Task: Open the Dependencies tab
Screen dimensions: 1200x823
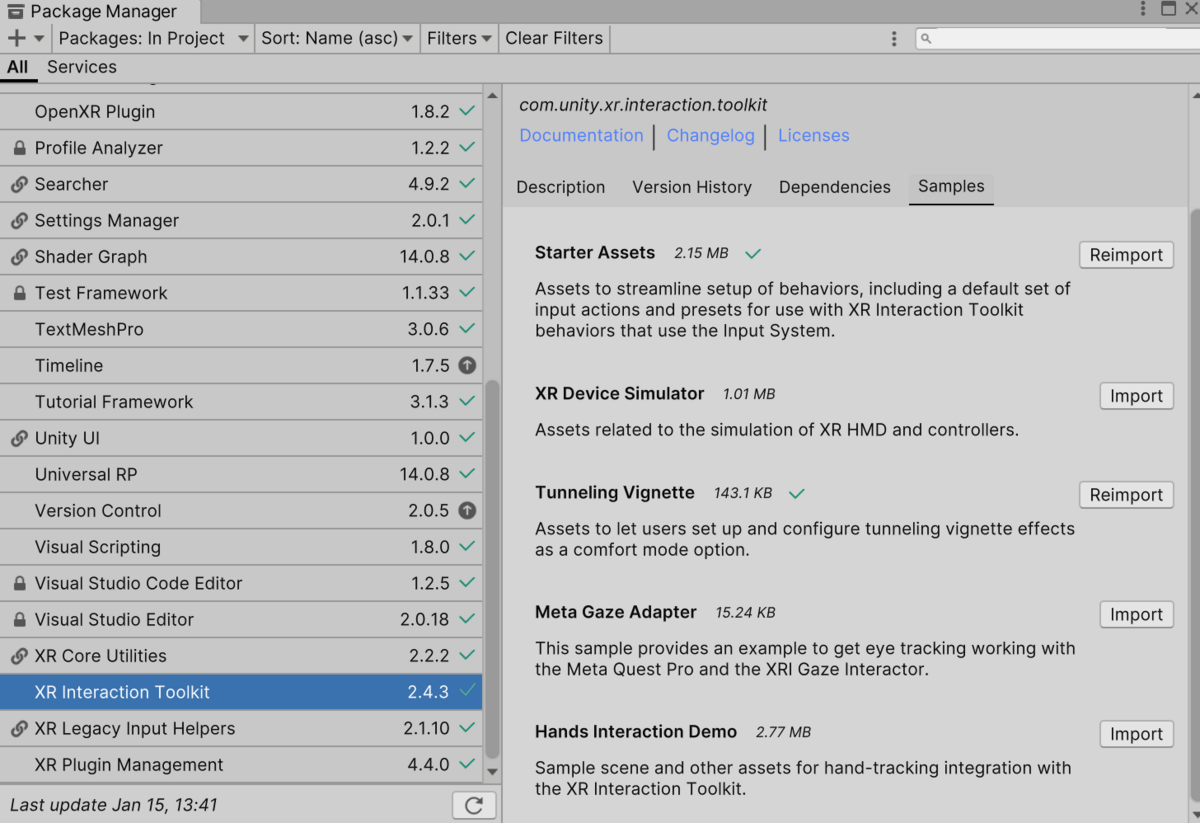Action: [835, 187]
